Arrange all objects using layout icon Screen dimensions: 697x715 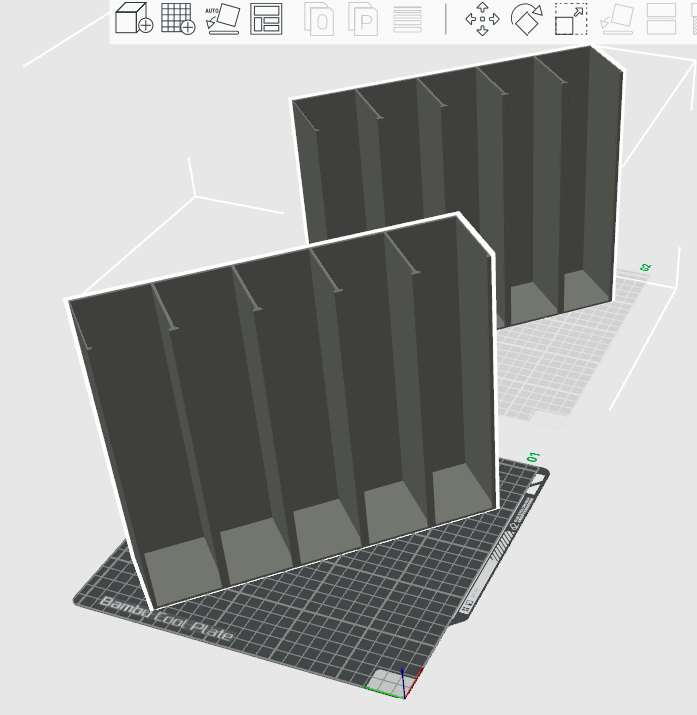point(266,19)
